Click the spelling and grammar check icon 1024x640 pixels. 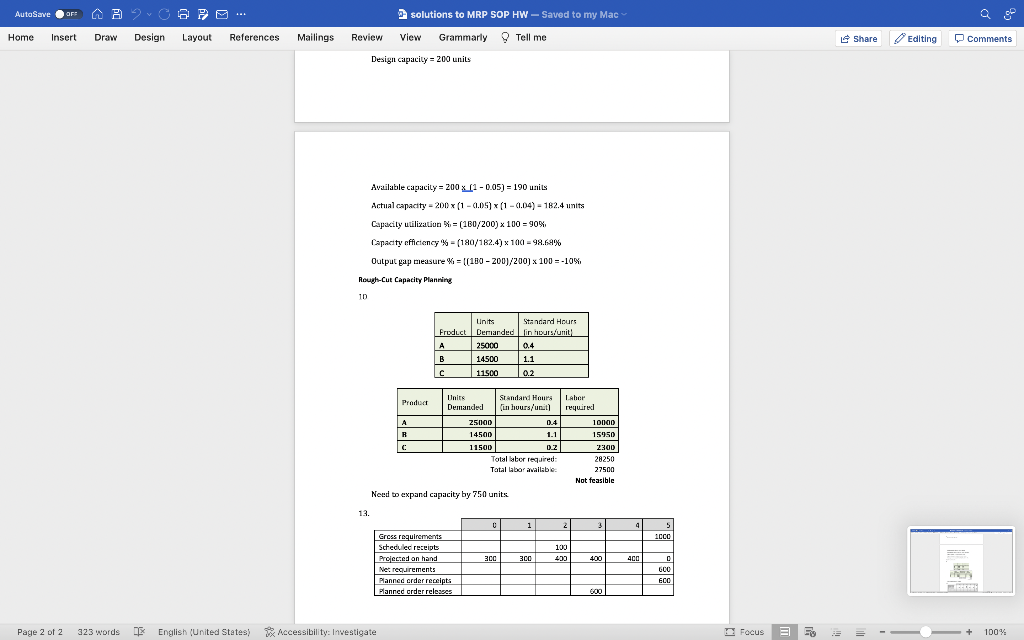click(x=139, y=632)
